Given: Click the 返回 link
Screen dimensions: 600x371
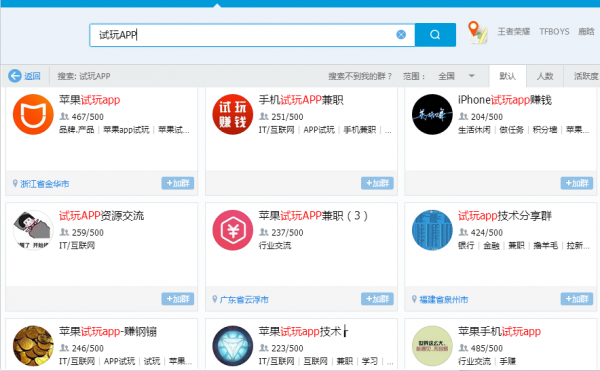Looking at the screenshot, I should pos(32,76).
